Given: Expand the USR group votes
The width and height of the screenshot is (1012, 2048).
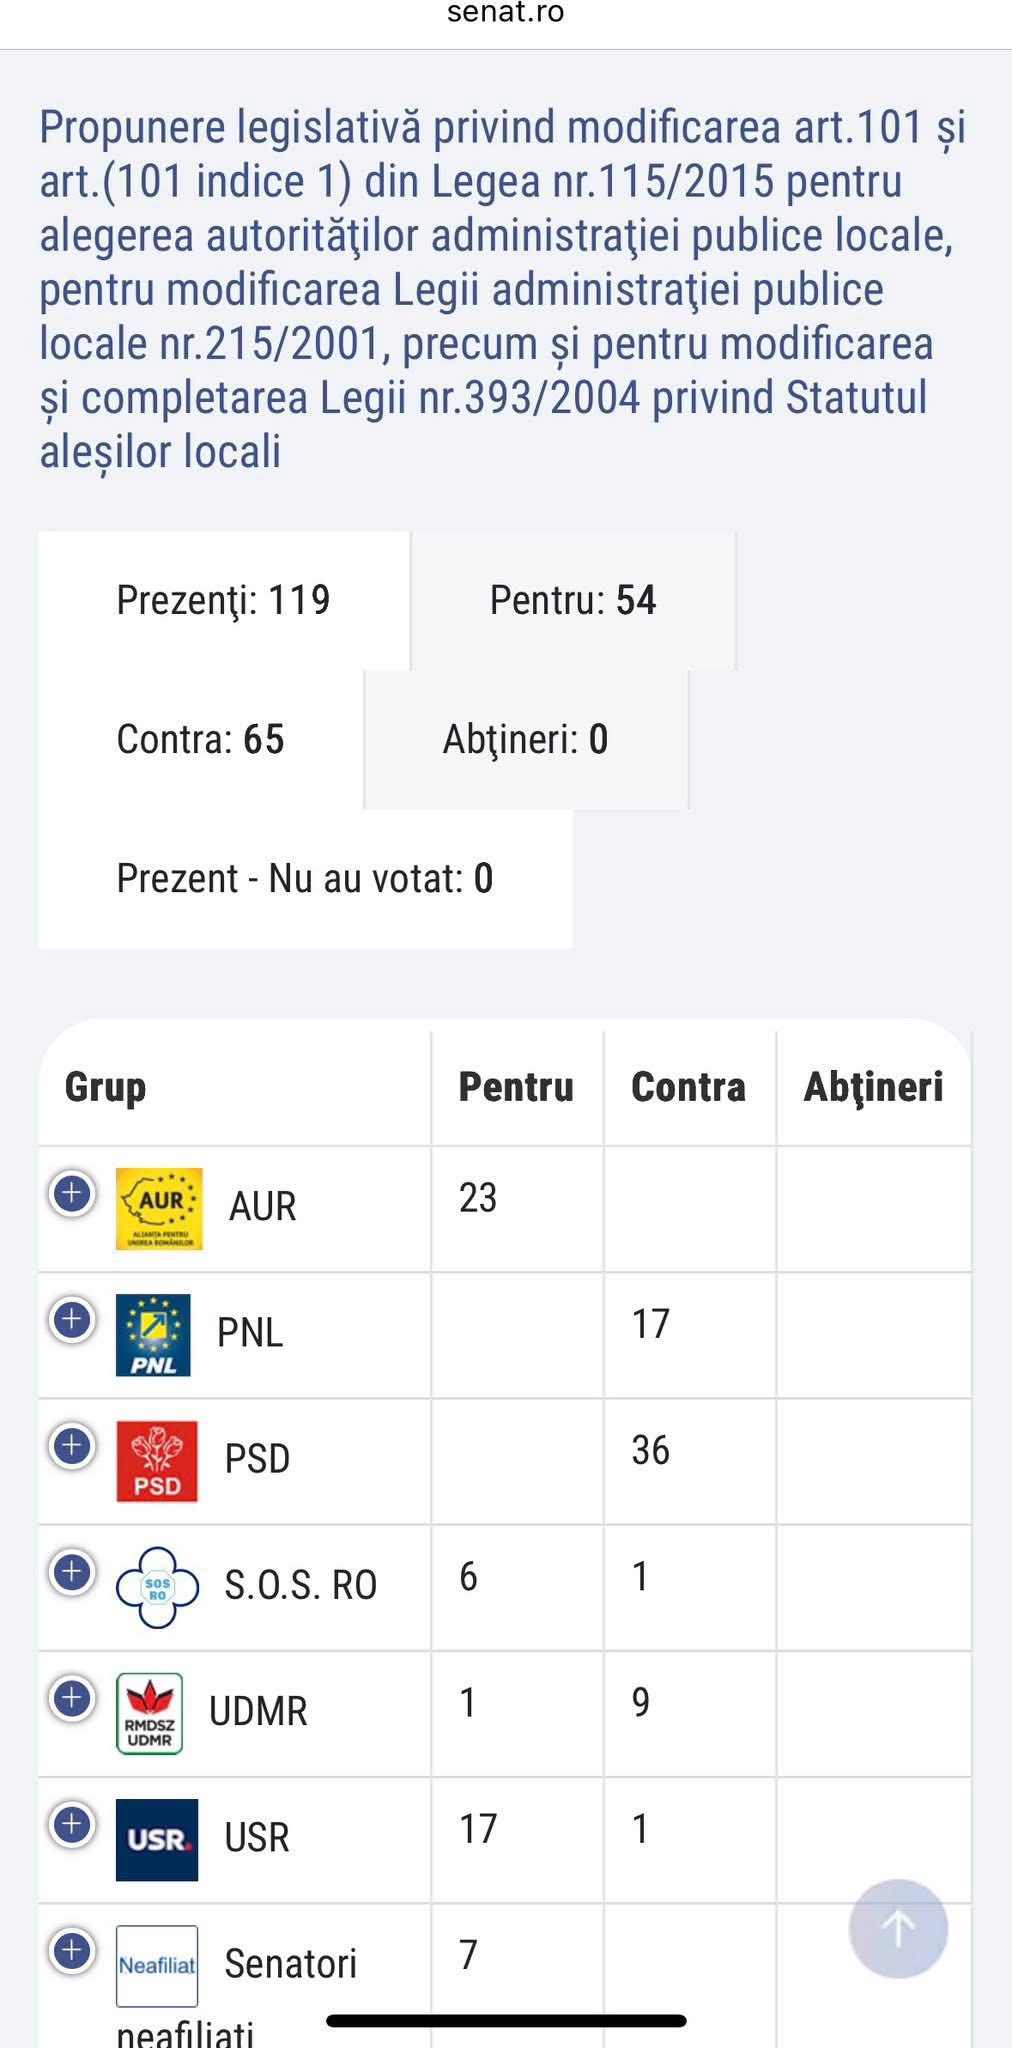Looking at the screenshot, I should (x=72, y=1823).
